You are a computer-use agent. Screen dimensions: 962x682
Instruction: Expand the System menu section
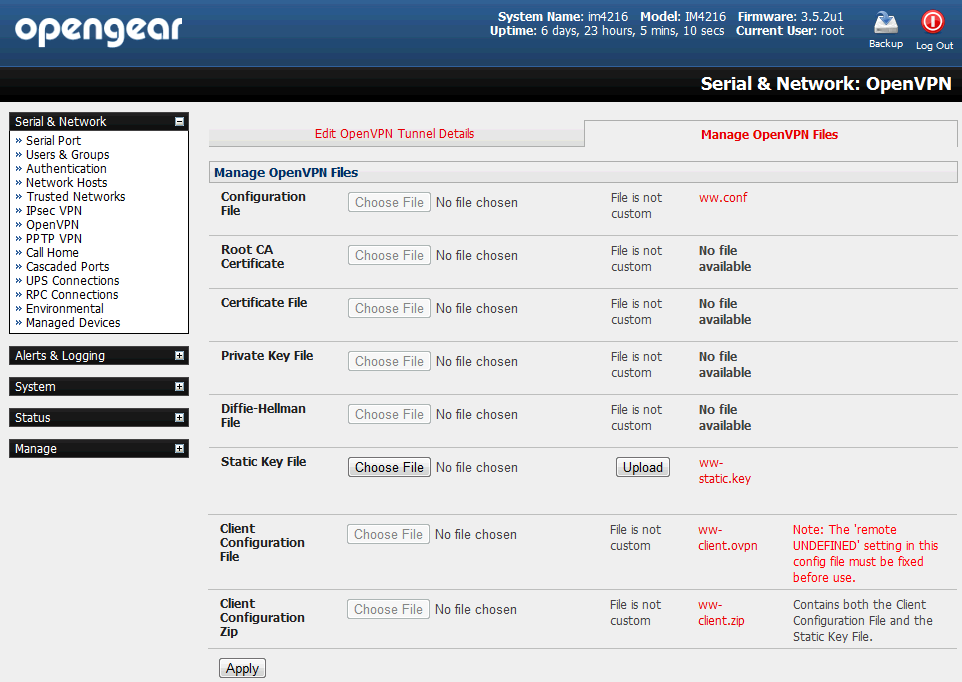click(179, 387)
